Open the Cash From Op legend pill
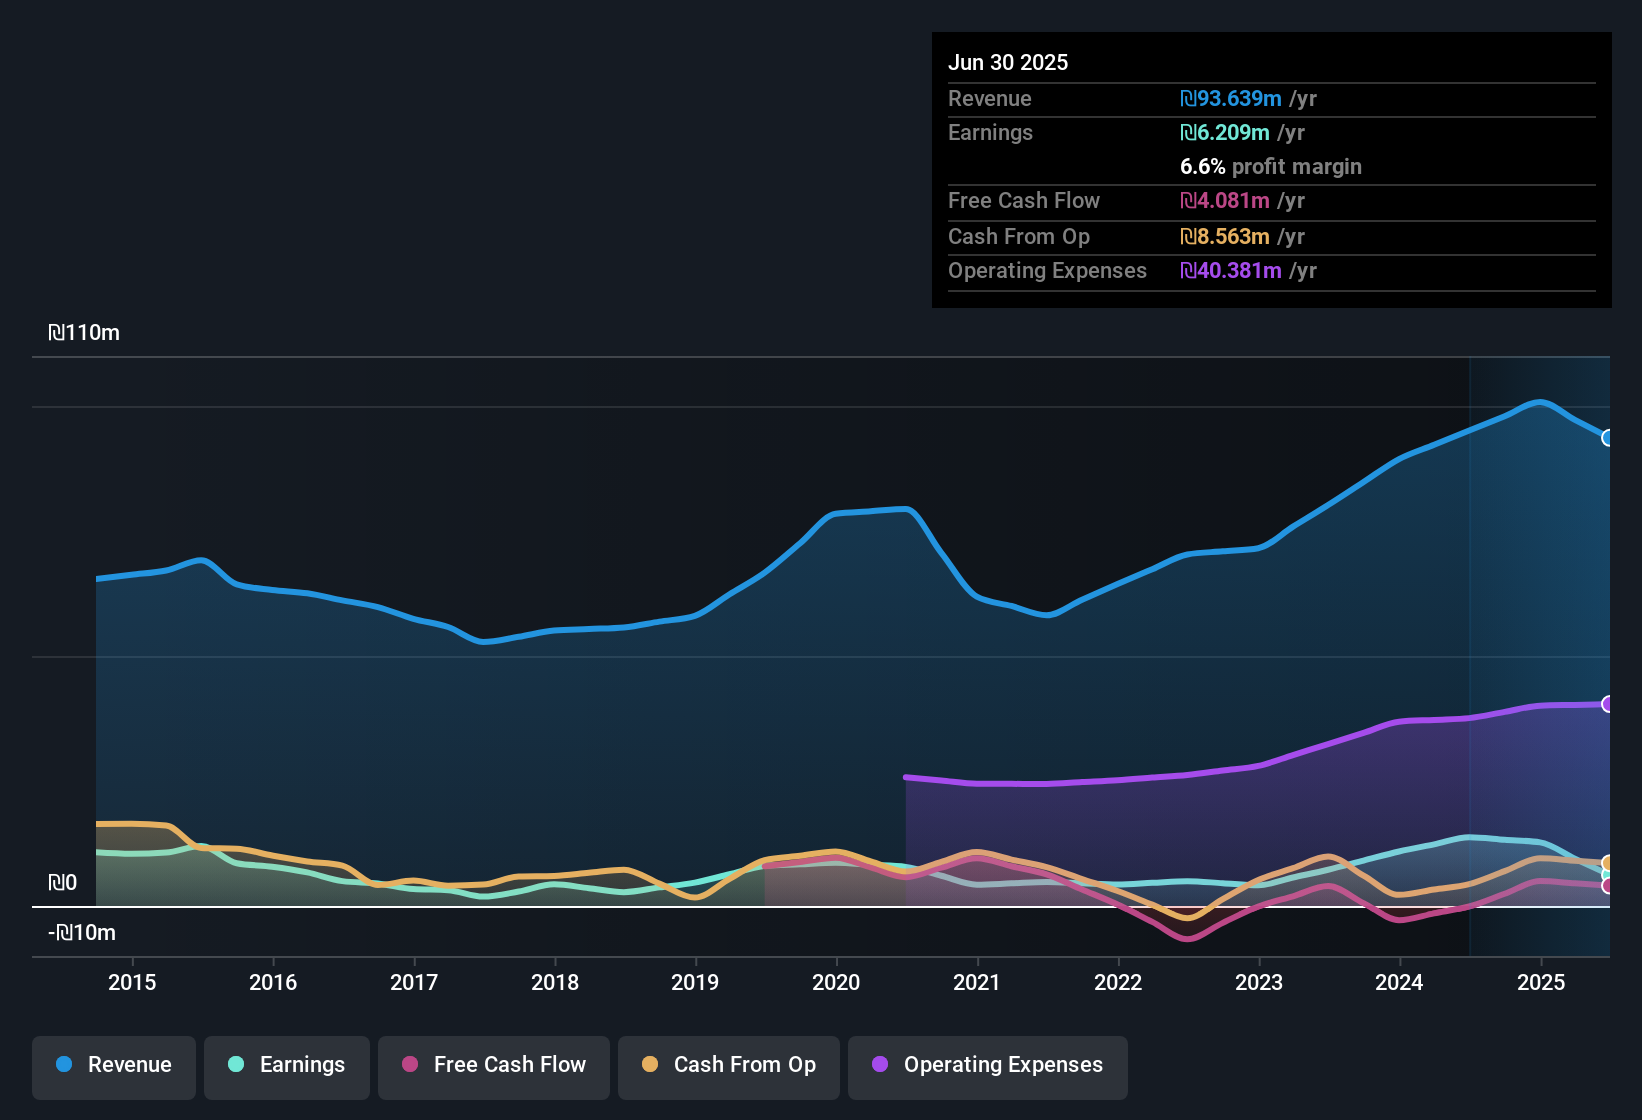Viewport: 1642px width, 1120px height. tap(728, 1065)
